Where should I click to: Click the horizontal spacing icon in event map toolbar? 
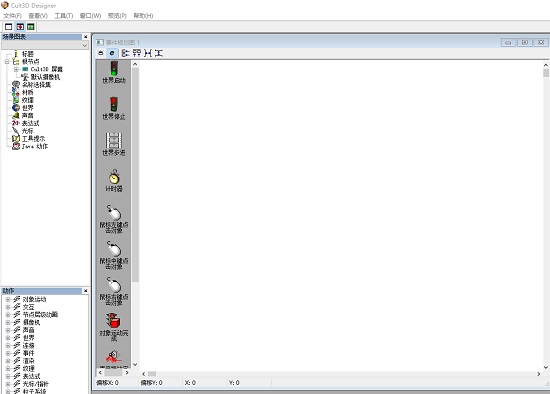[x=148, y=53]
